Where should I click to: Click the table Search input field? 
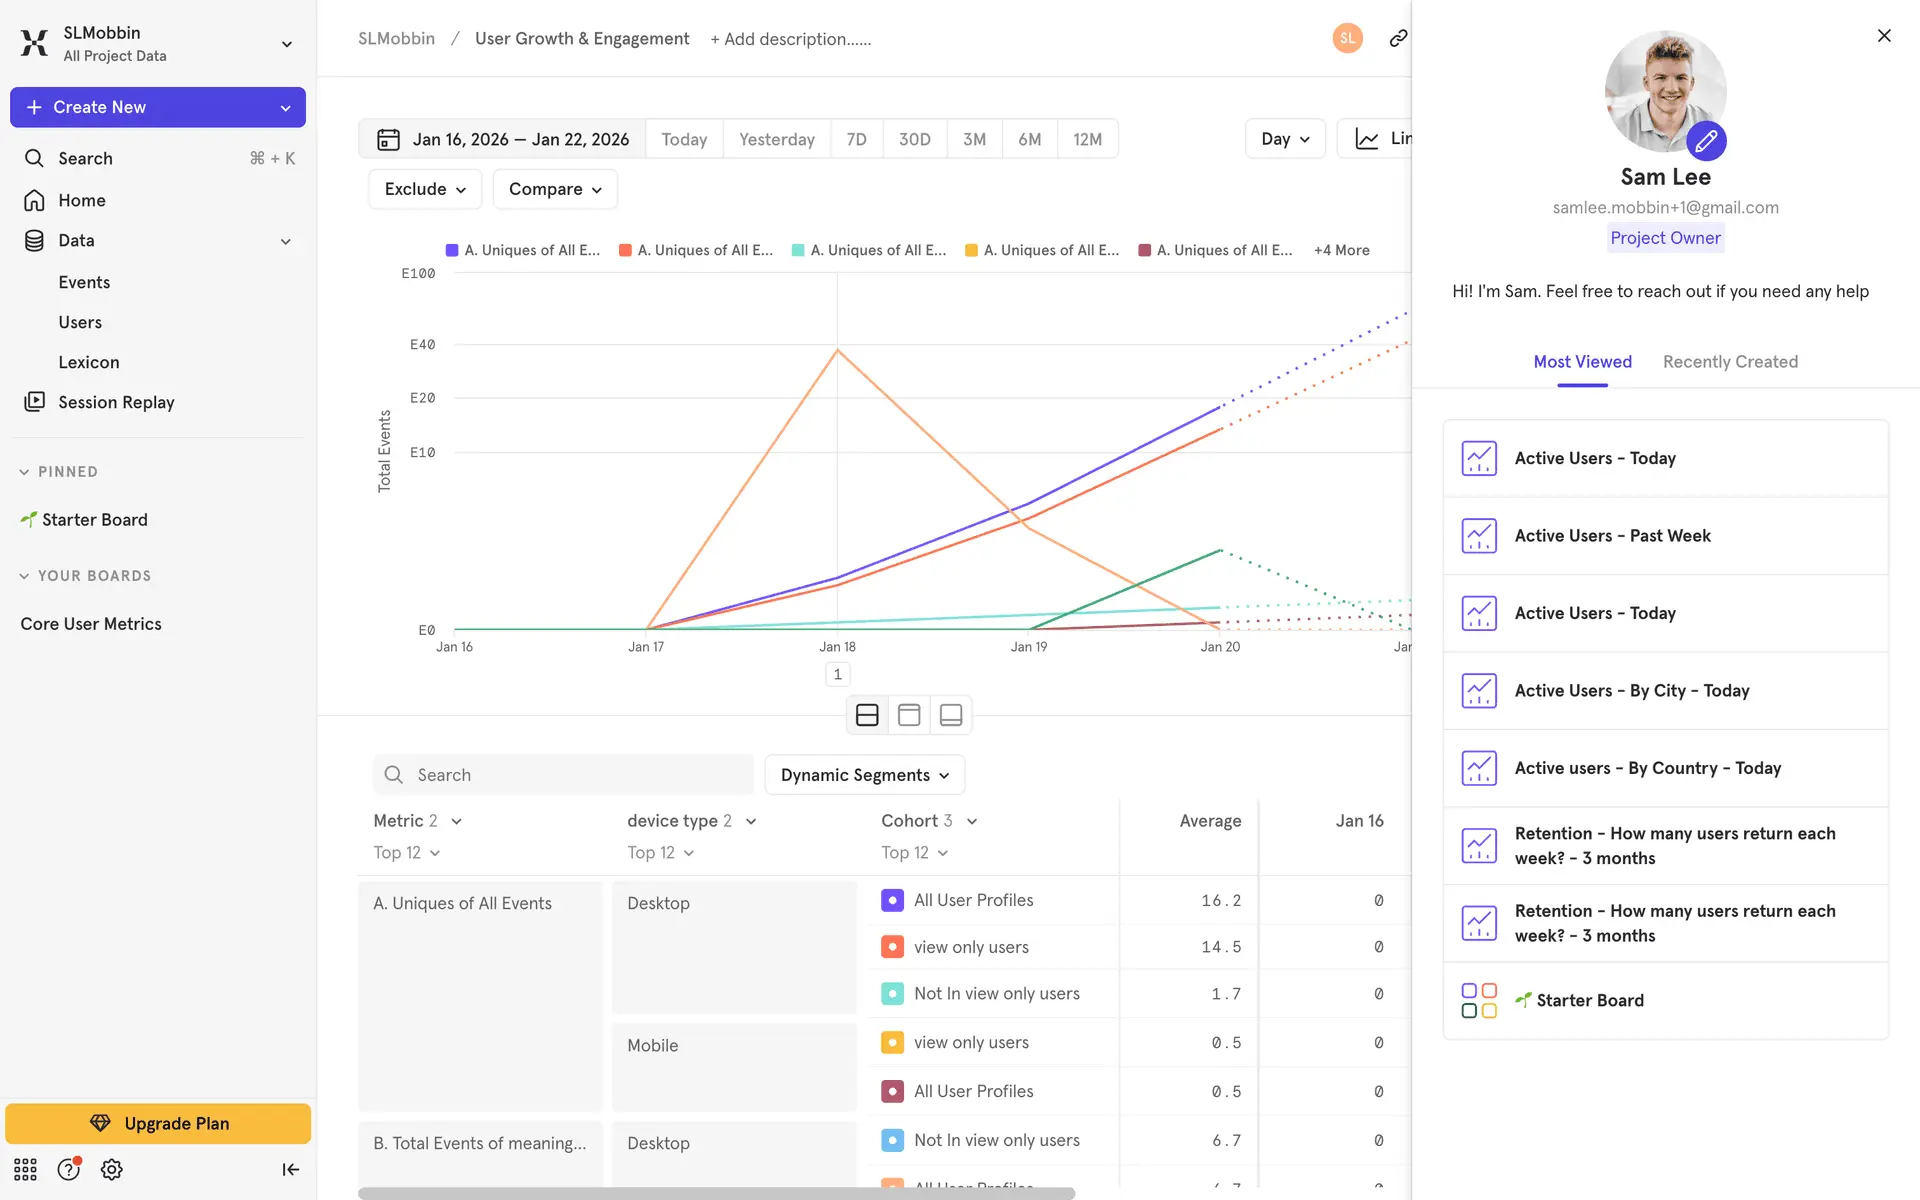tap(563, 775)
